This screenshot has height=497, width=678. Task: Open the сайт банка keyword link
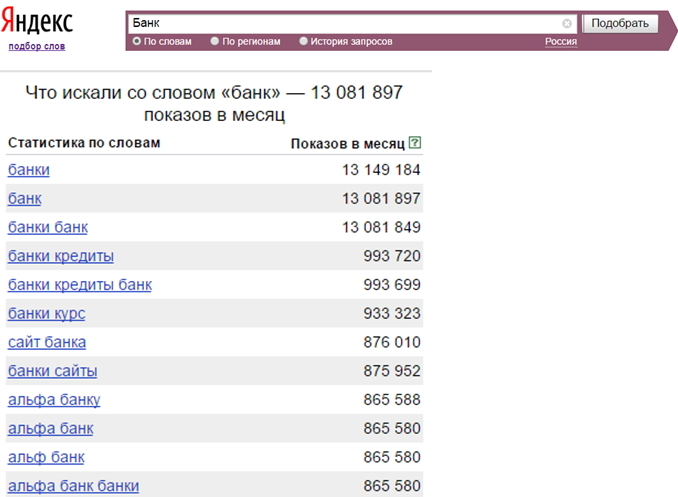[47, 342]
